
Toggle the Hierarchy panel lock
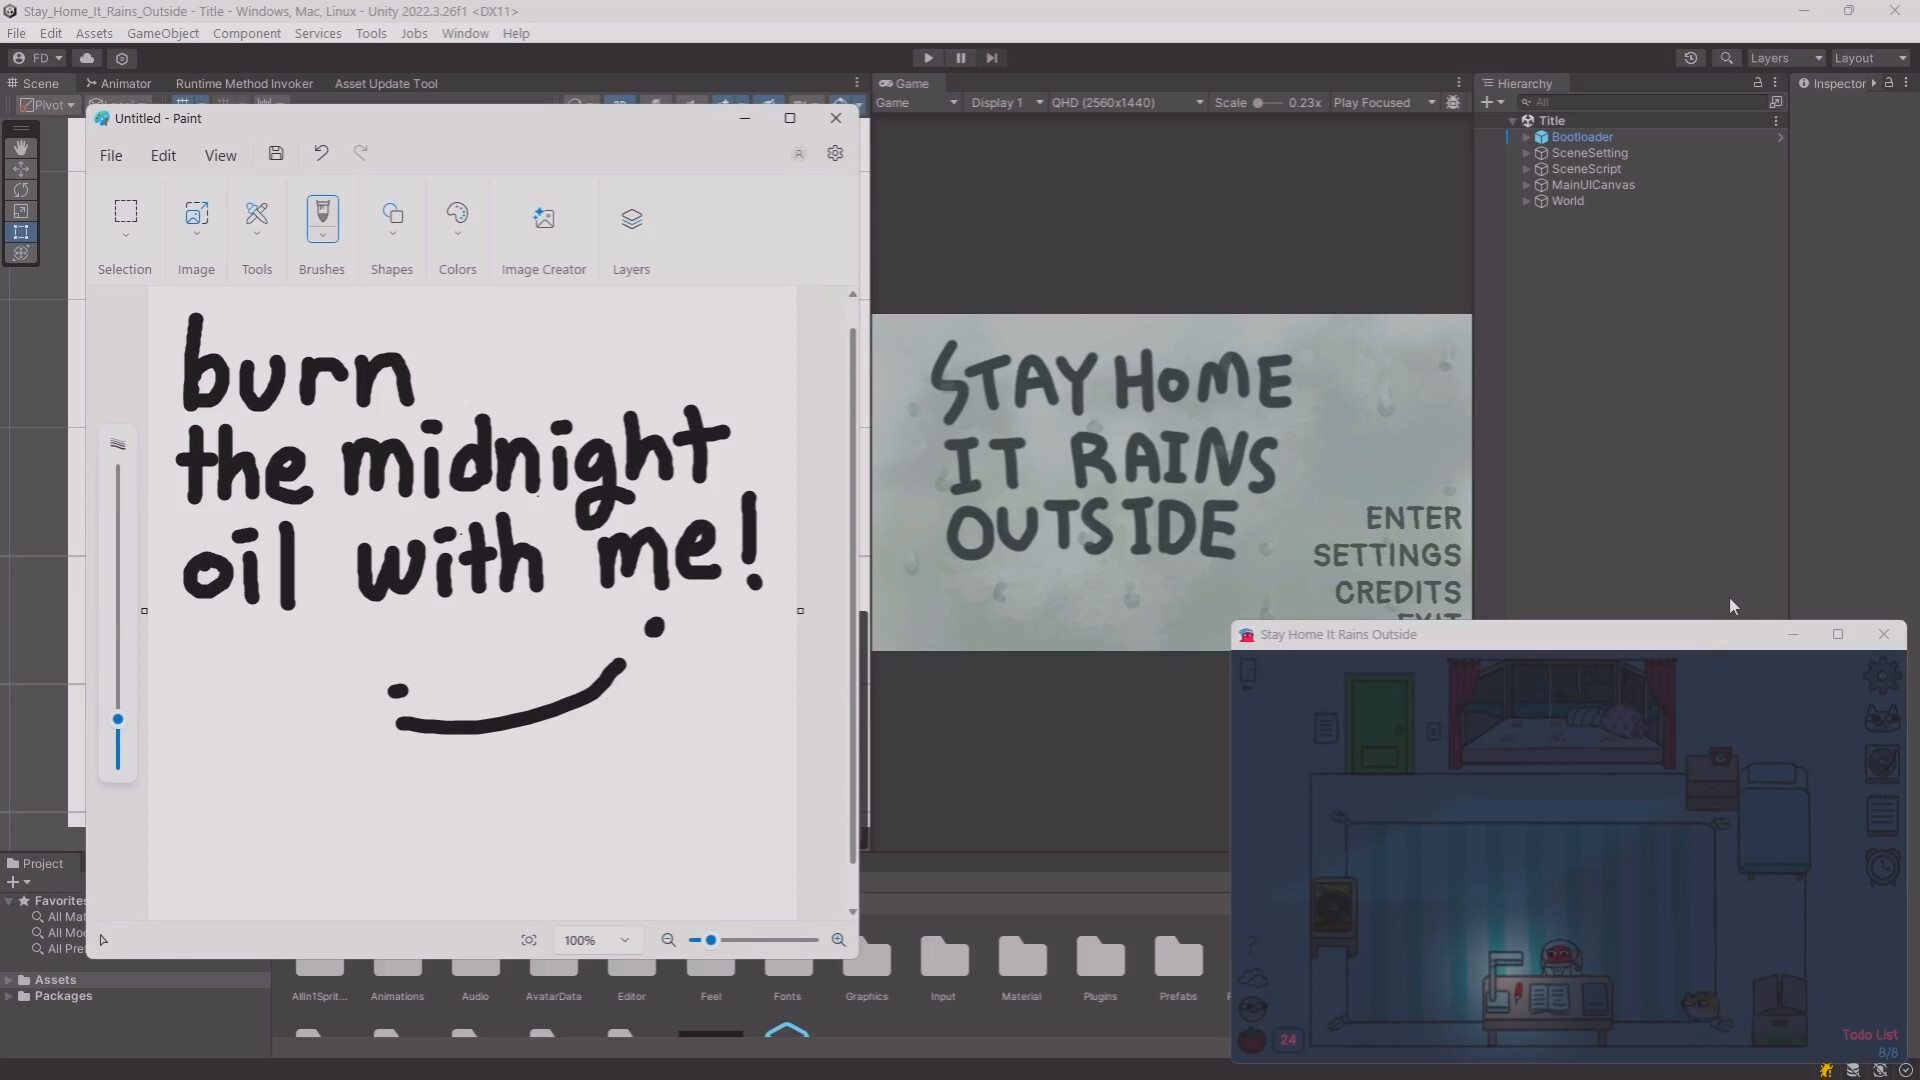pos(1758,83)
